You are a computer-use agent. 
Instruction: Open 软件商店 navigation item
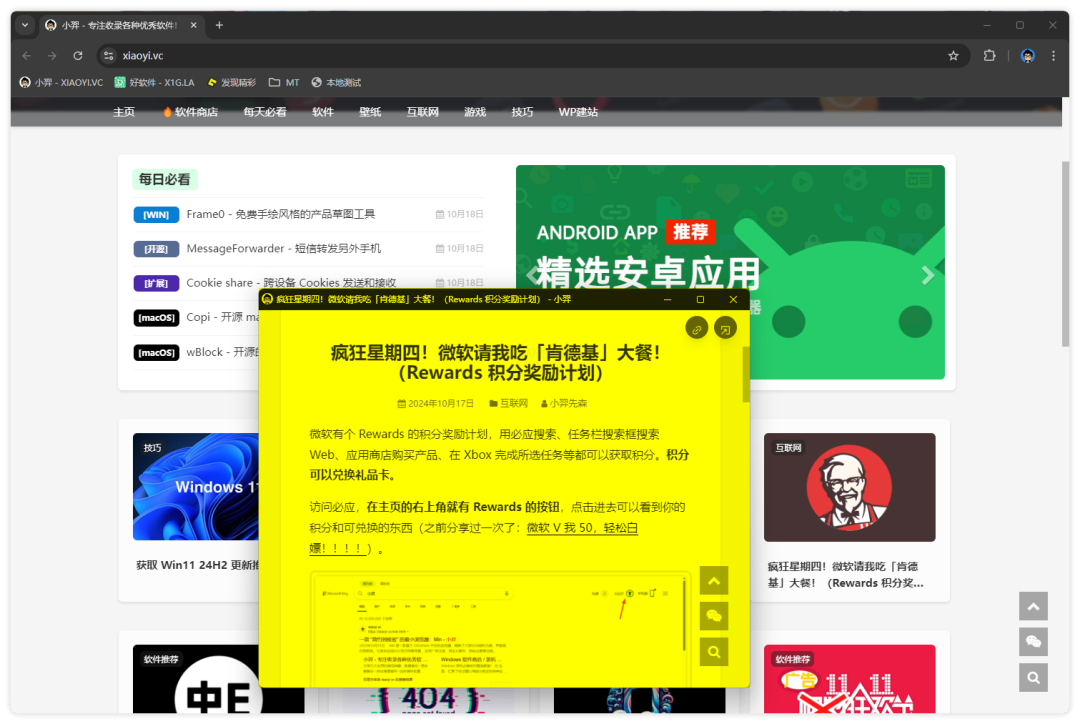pos(191,112)
